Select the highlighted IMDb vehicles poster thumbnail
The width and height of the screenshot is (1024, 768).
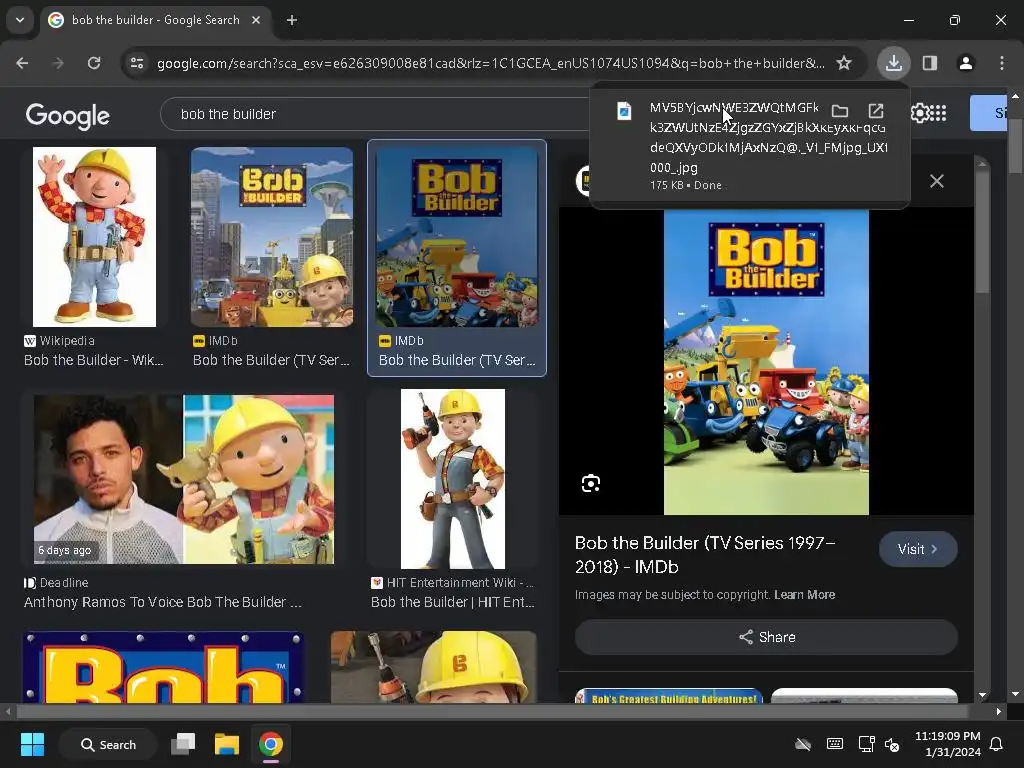point(457,236)
